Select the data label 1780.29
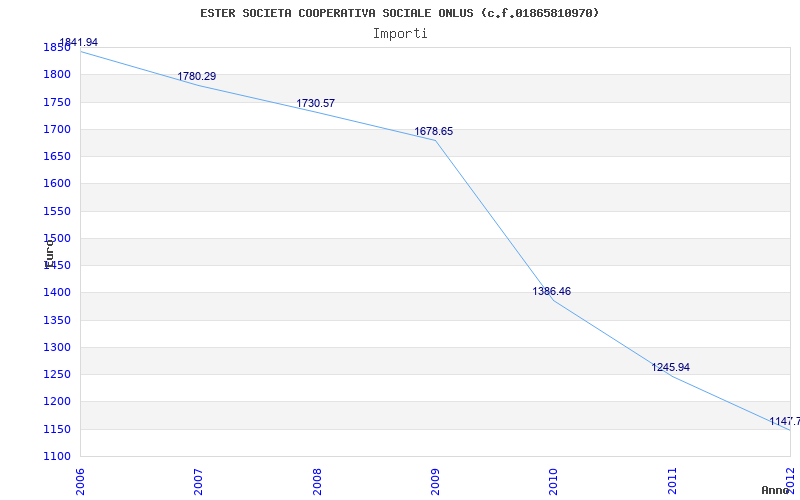This screenshot has width=800, height=500. click(x=196, y=77)
